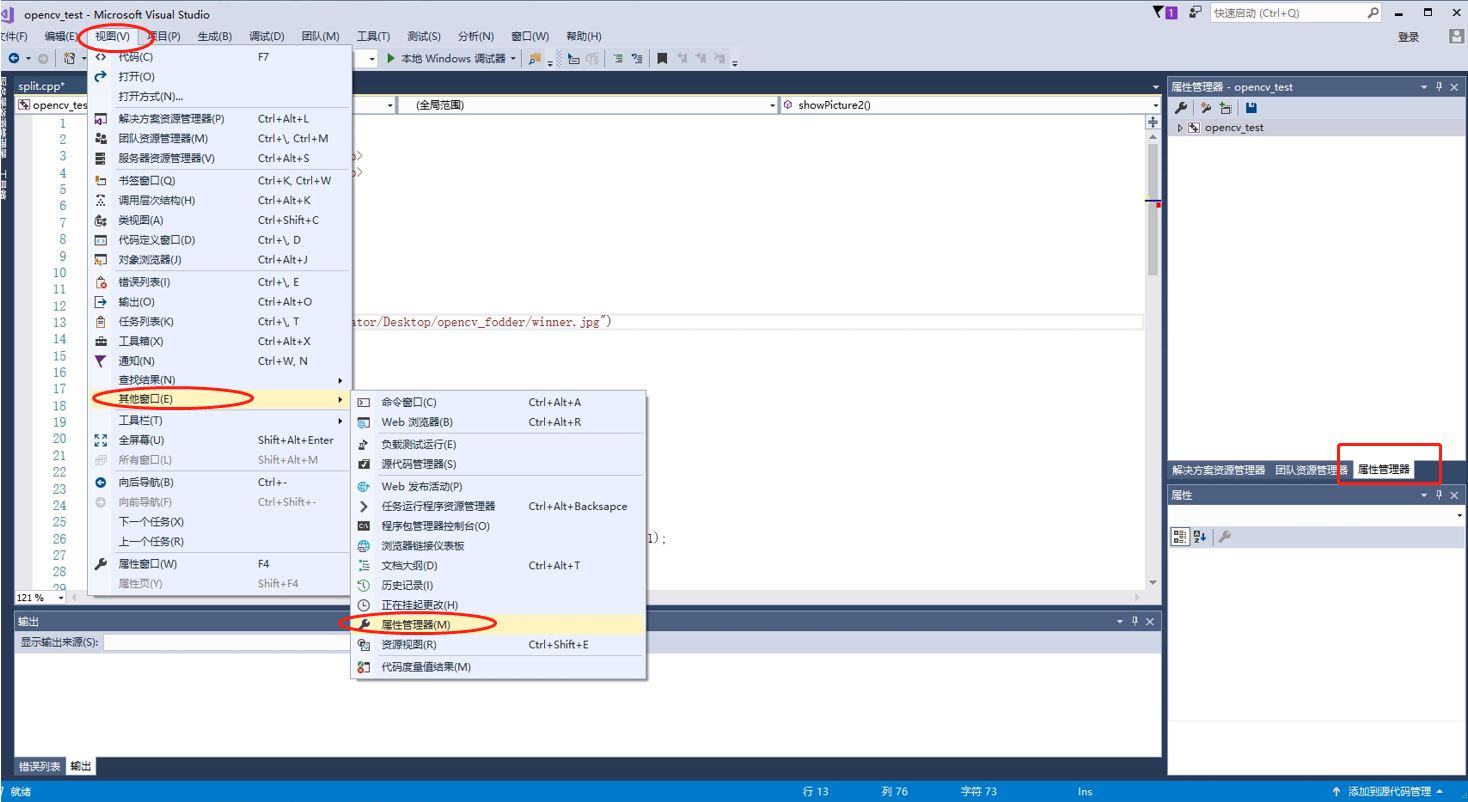This screenshot has width=1468, height=802.
Task: Open the 编辑(E) menu
Action: click(x=60, y=36)
